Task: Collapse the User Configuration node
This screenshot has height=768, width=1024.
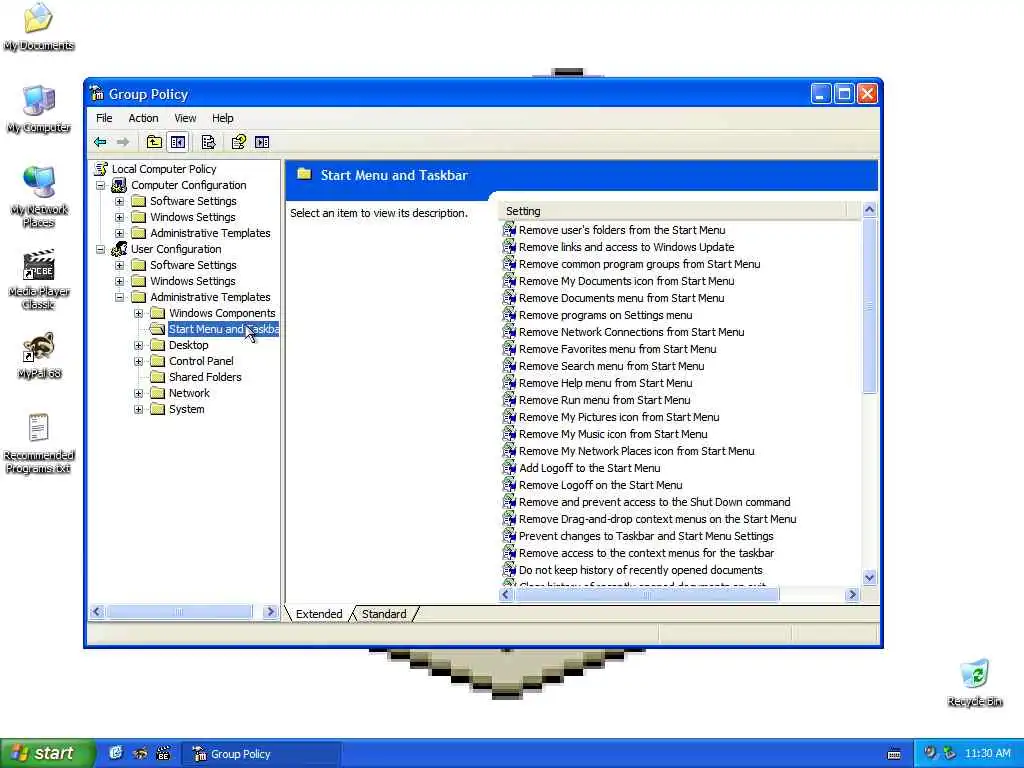Action: coord(101,249)
